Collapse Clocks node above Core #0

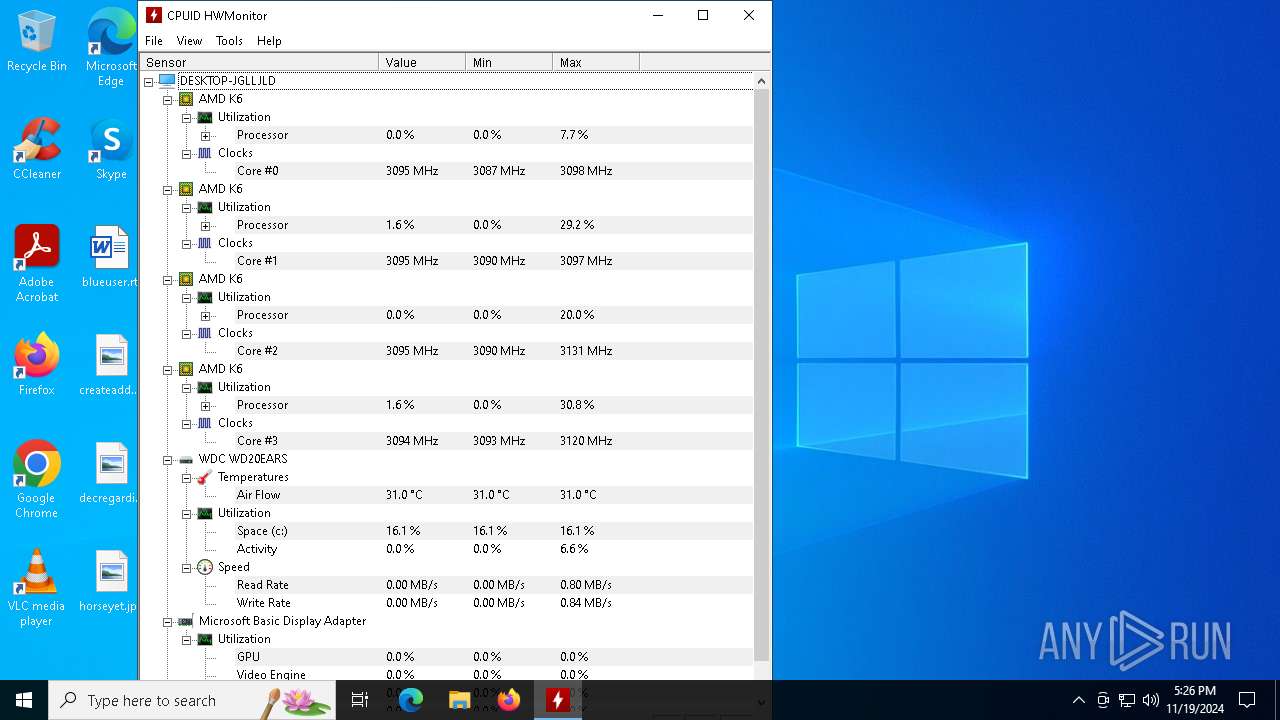[187, 153]
